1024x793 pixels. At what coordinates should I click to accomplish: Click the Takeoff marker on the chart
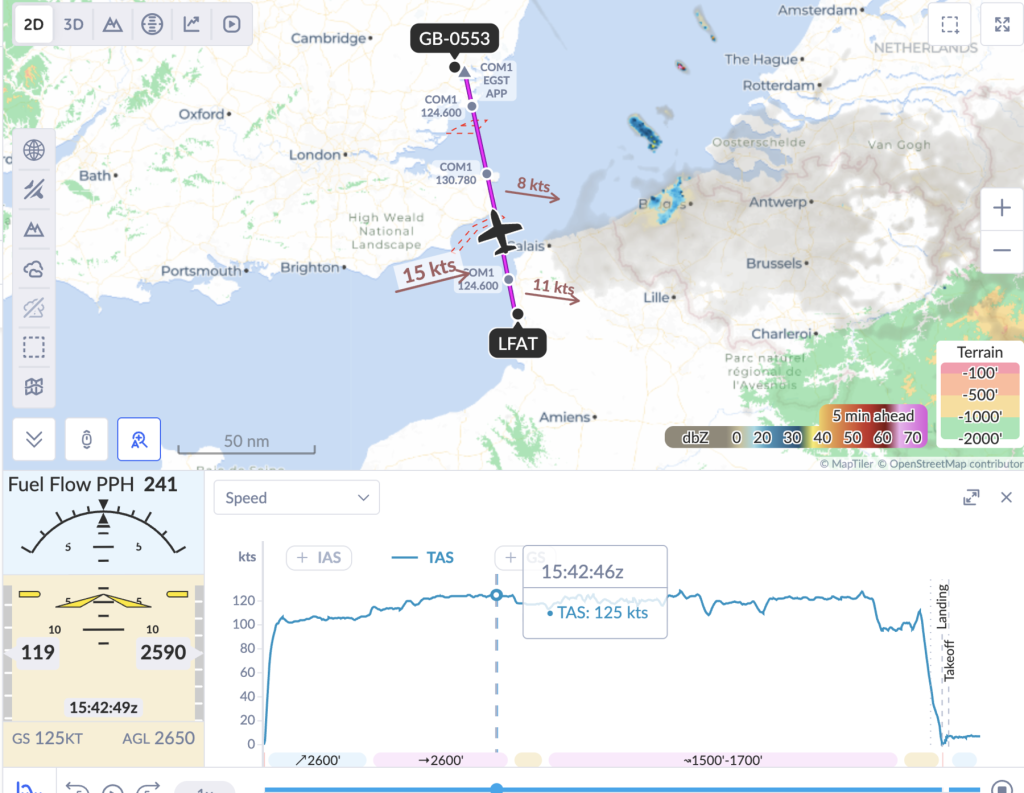(949, 661)
